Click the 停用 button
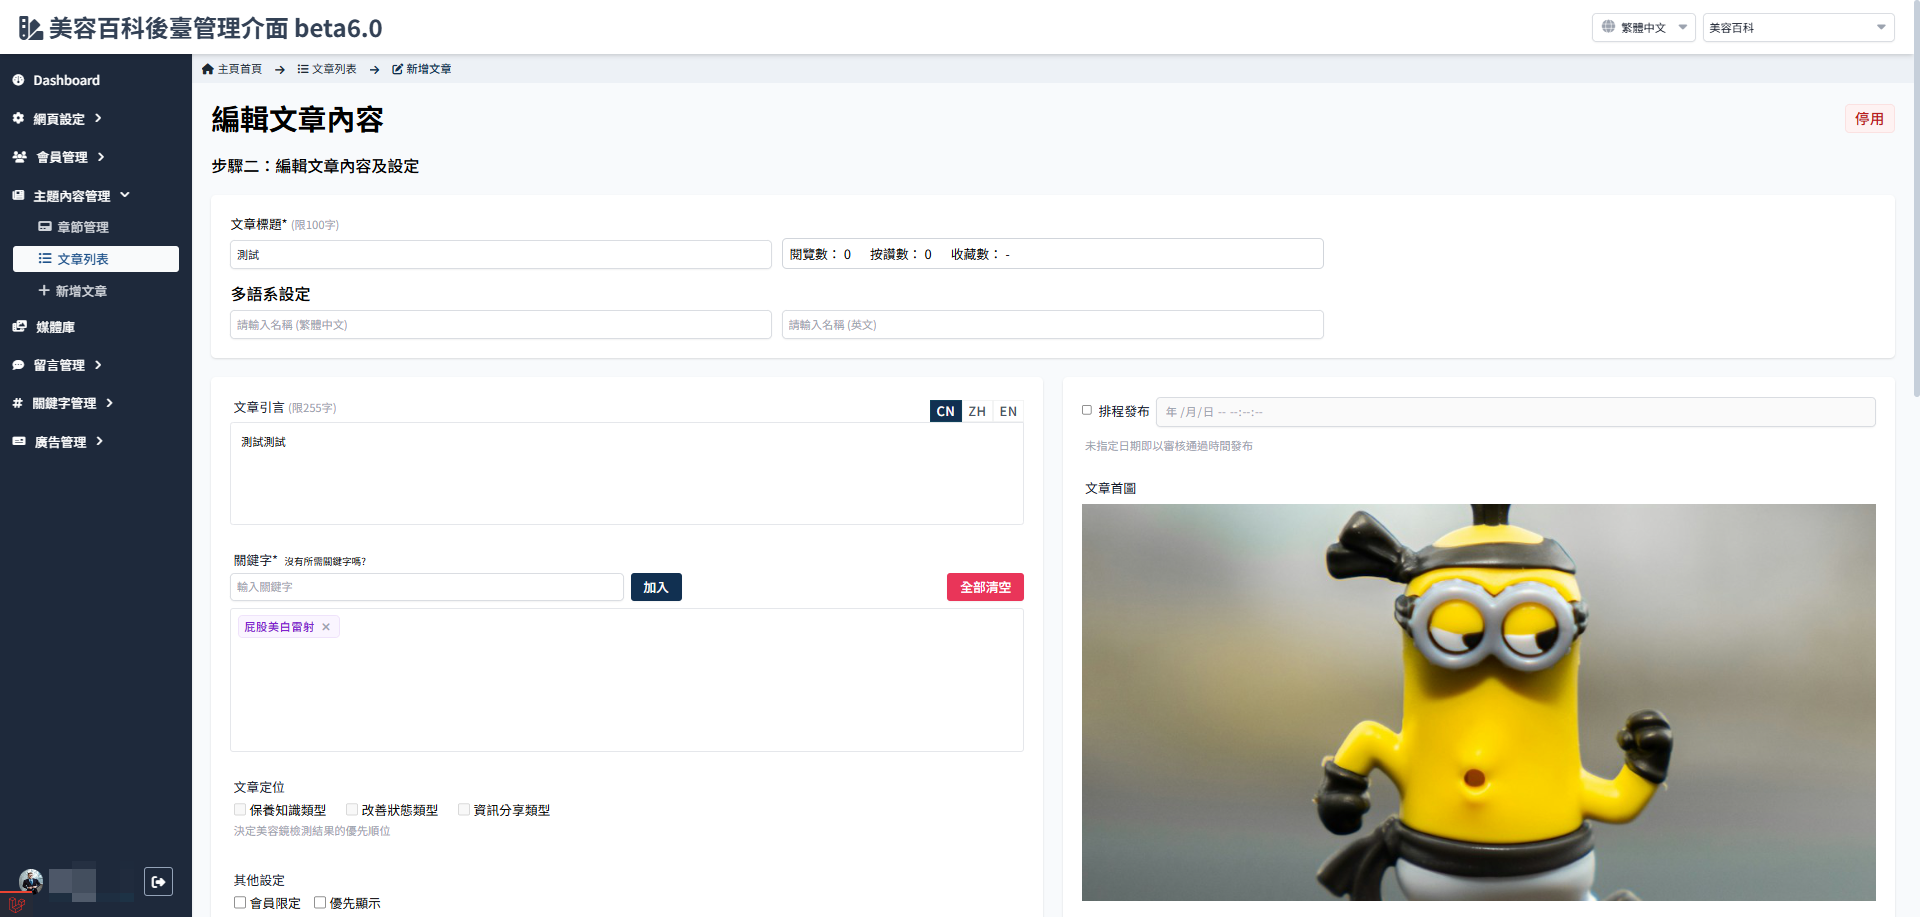Viewport: 1920px width, 917px height. click(x=1869, y=119)
